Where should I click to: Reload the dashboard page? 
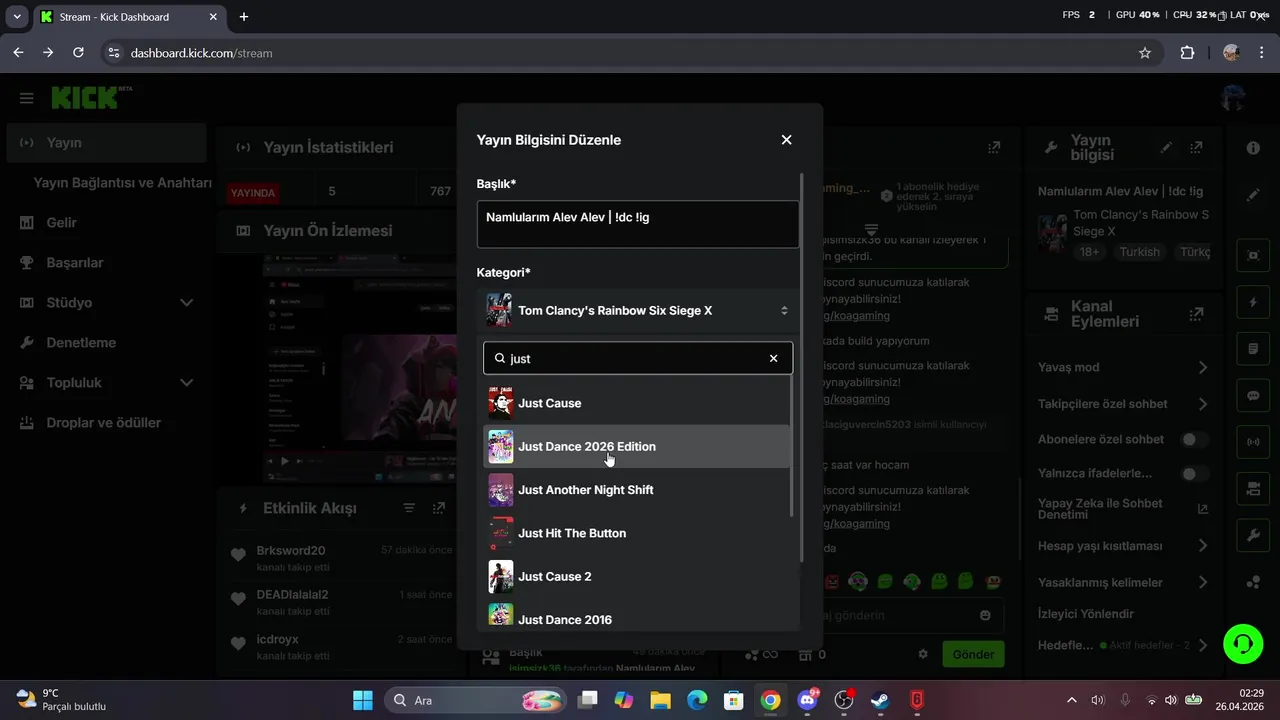click(x=79, y=53)
